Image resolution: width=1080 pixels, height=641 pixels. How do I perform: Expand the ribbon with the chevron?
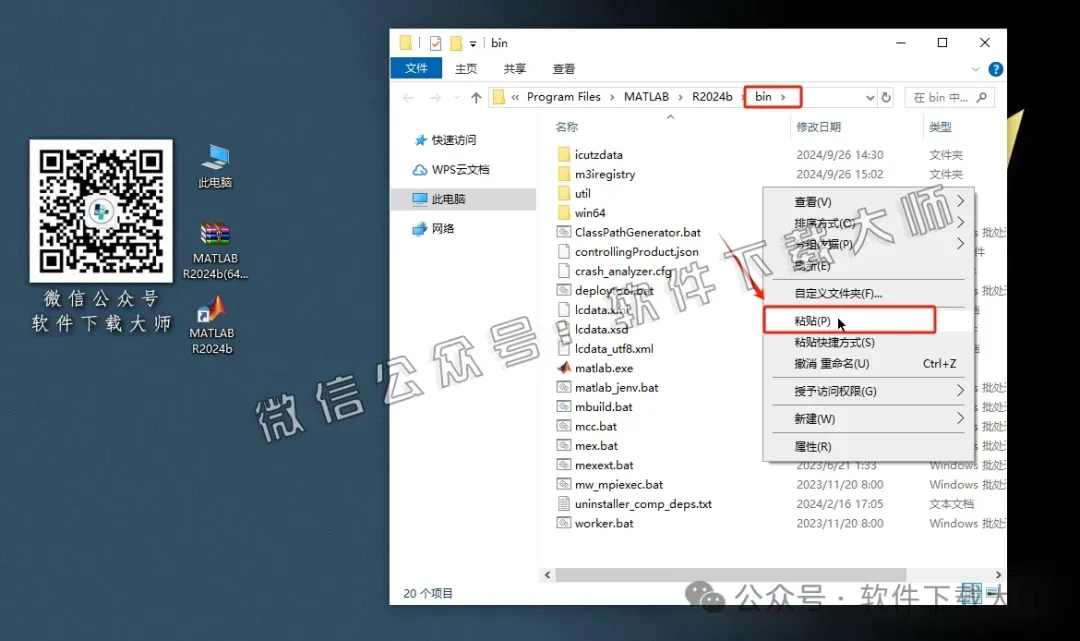(x=975, y=69)
